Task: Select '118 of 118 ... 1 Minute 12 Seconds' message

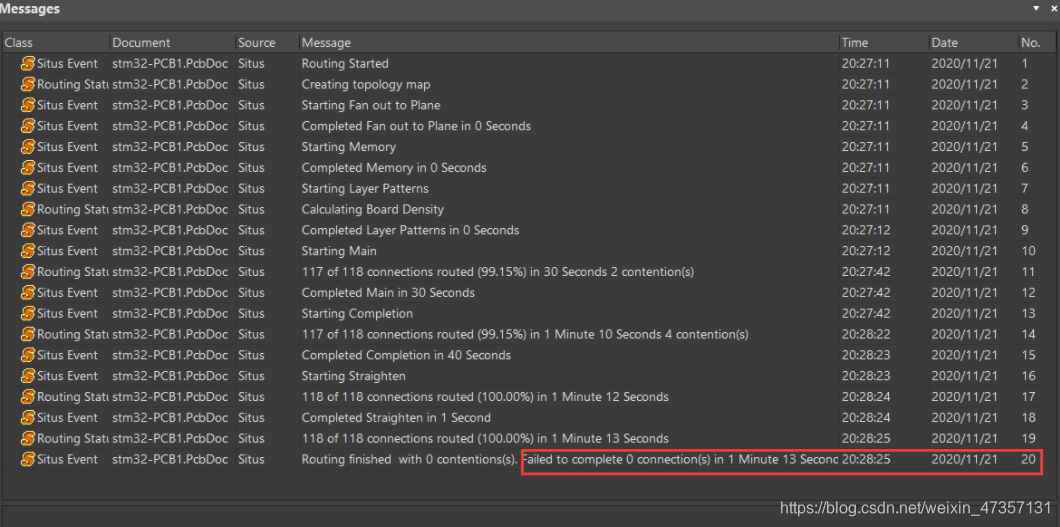Action: pos(485,397)
